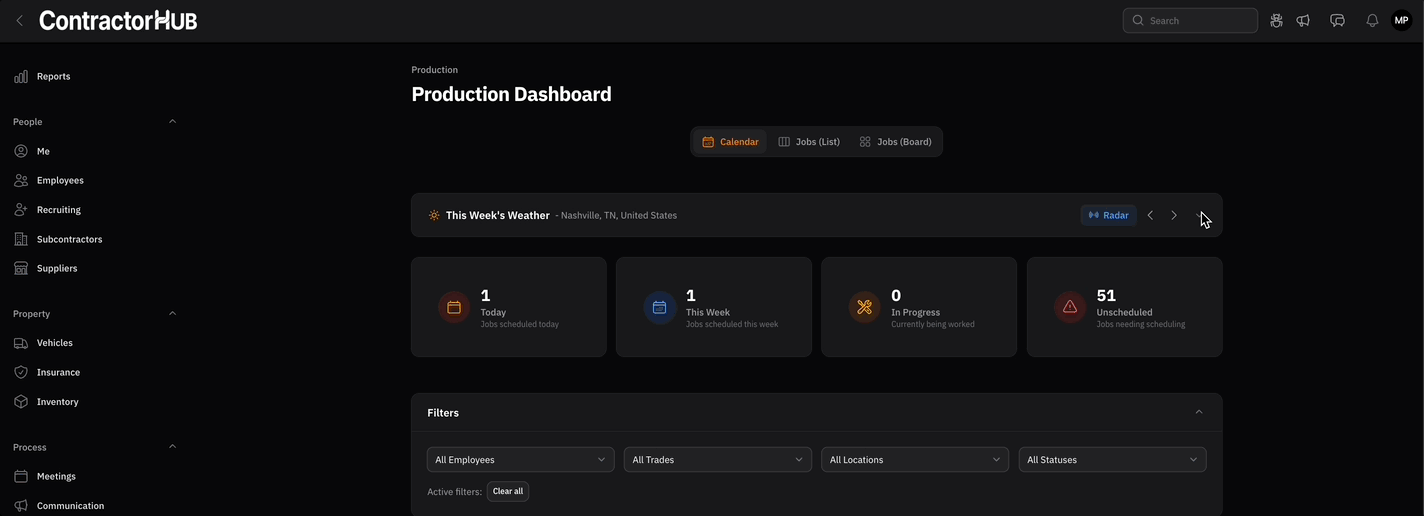1424x516 pixels.
Task: Click the Production Dashboard heading
Action: click(511, 94)
